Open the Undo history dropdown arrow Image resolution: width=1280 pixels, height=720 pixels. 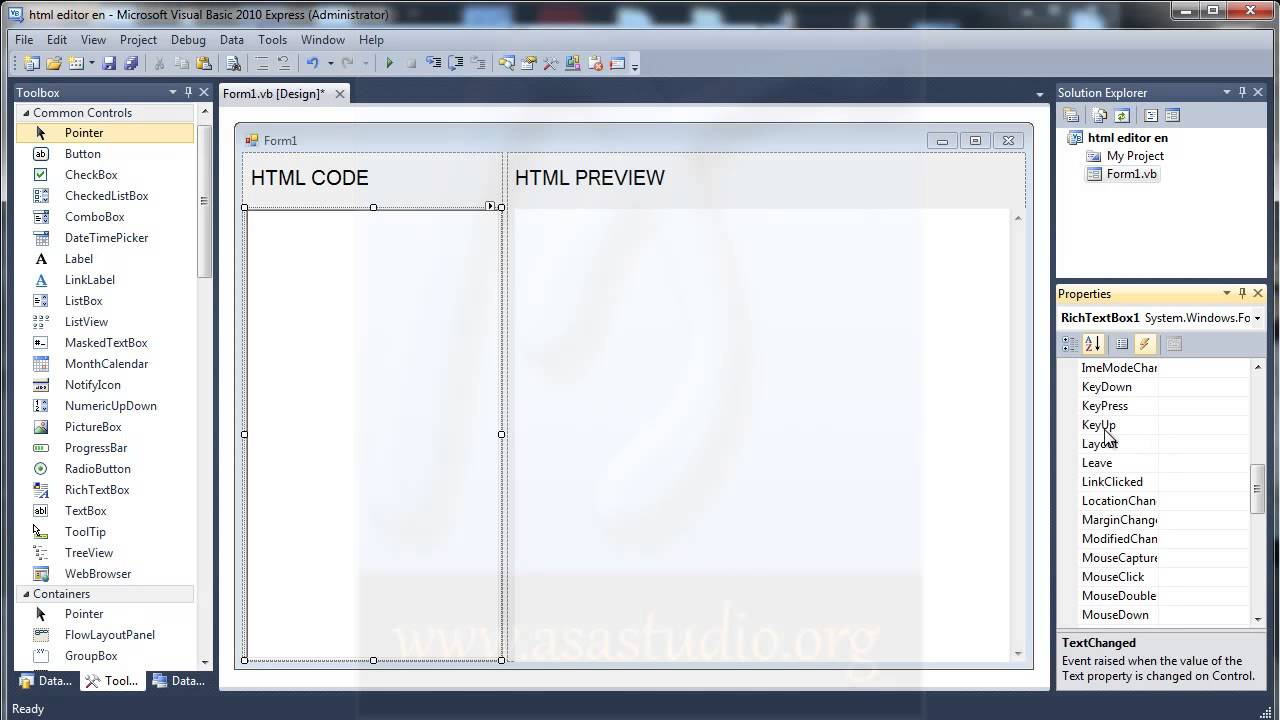point(330,63)
